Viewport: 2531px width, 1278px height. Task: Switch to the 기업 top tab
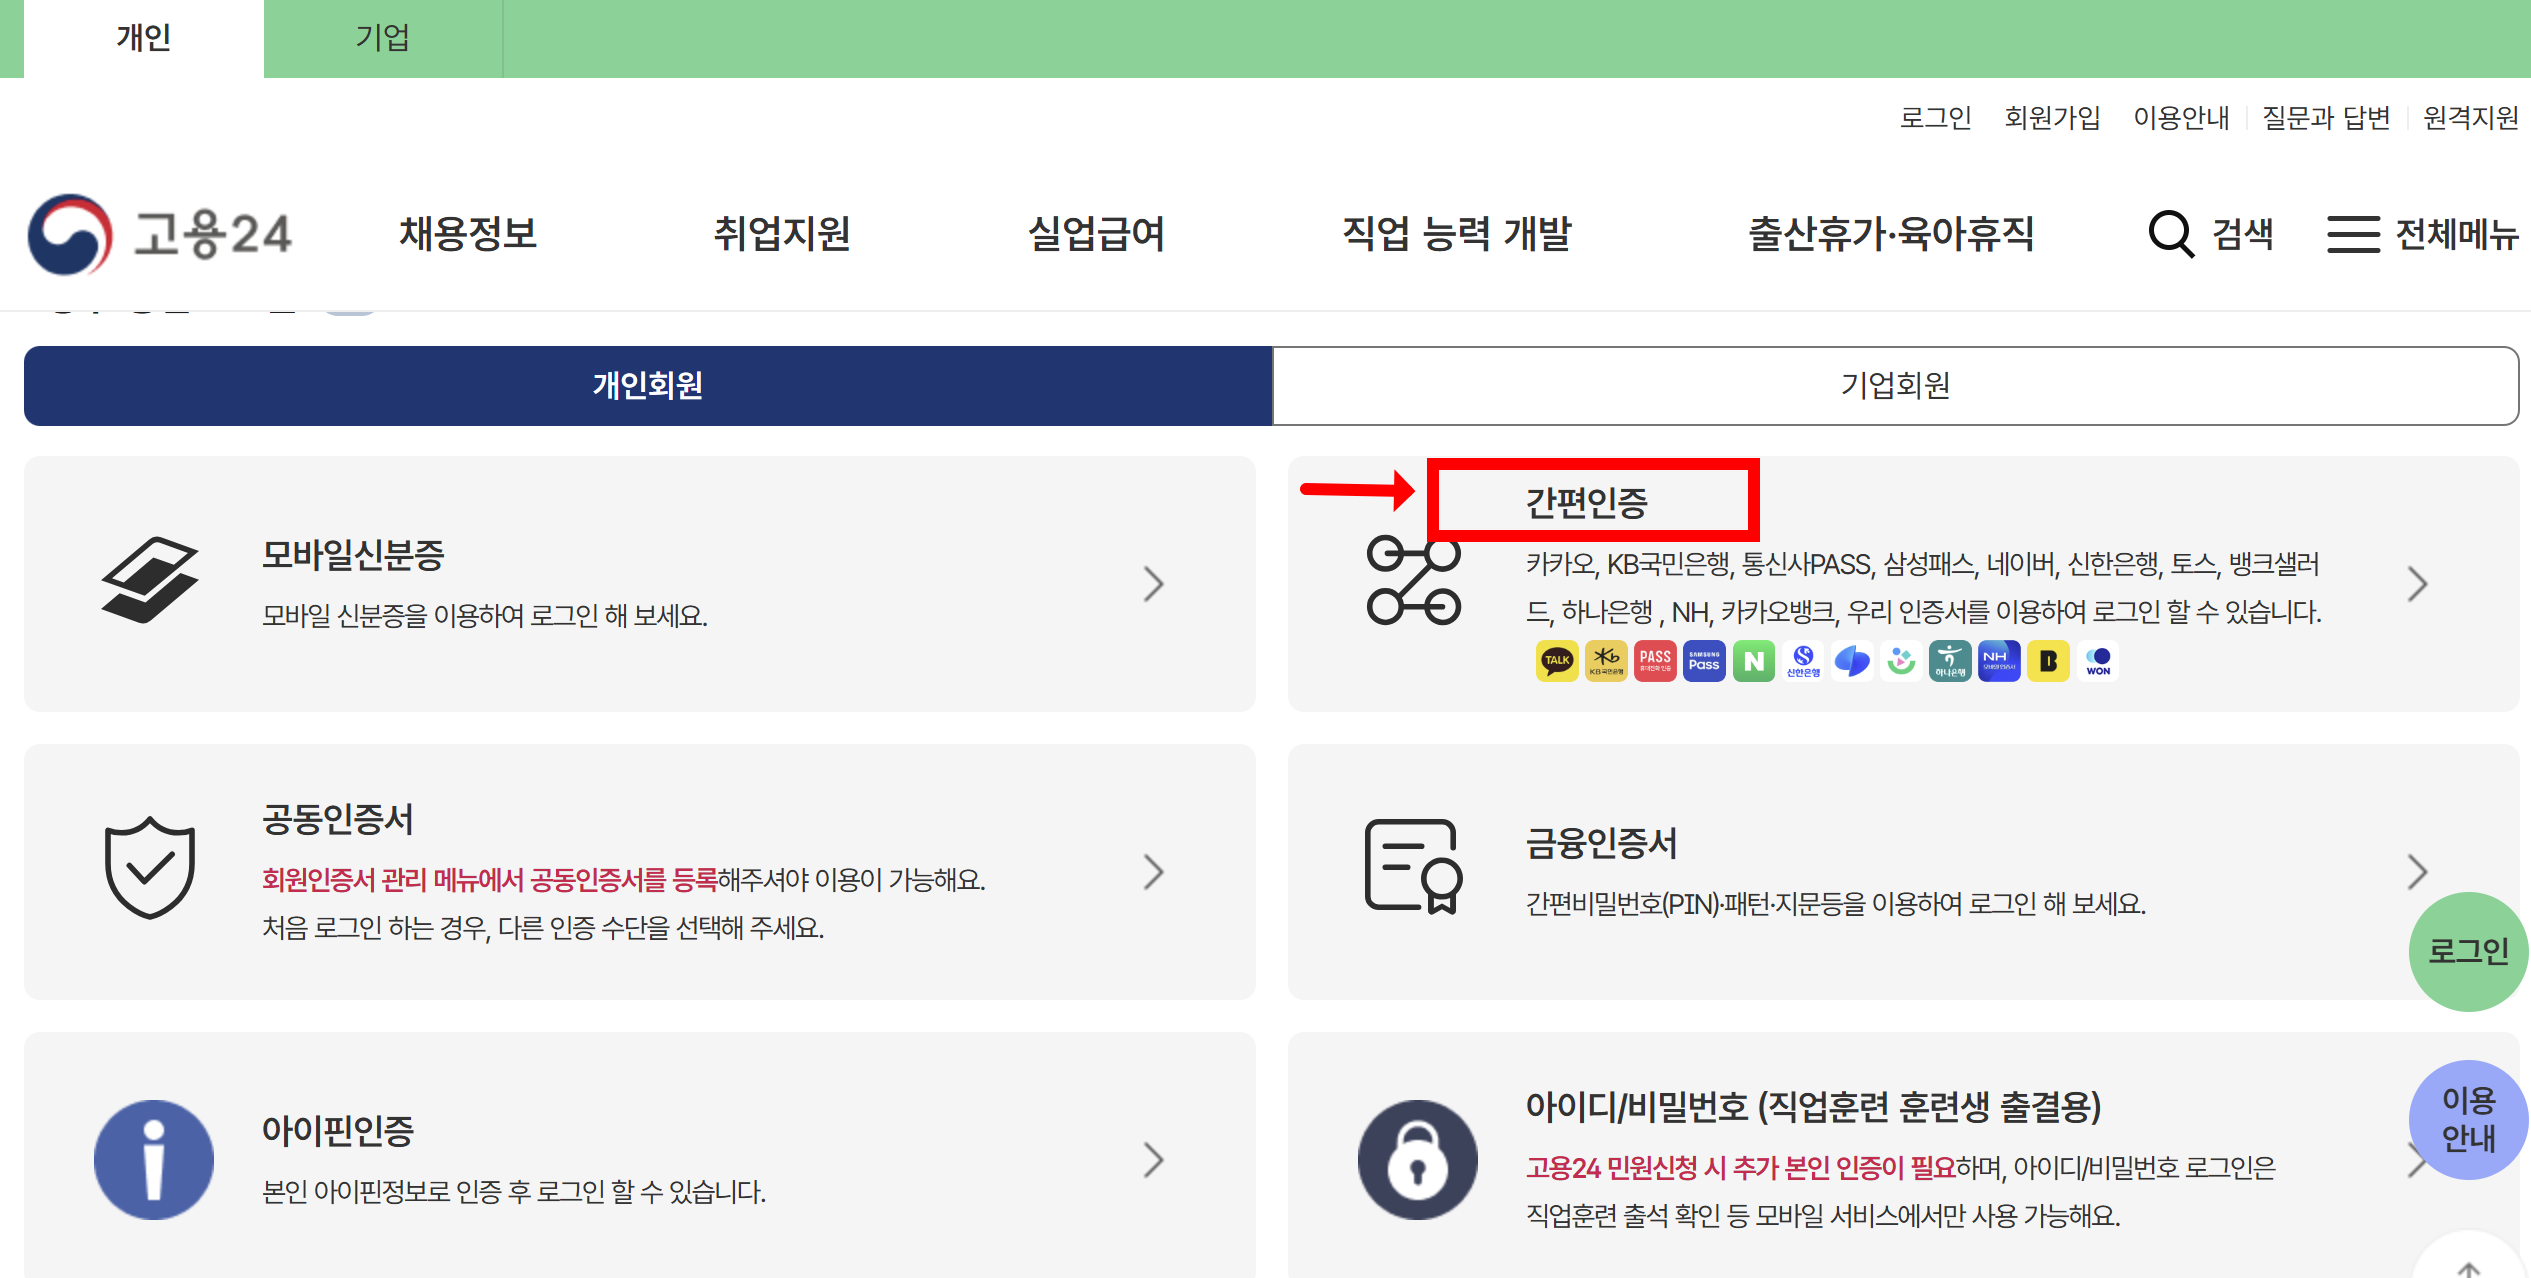tap(382, 38)
